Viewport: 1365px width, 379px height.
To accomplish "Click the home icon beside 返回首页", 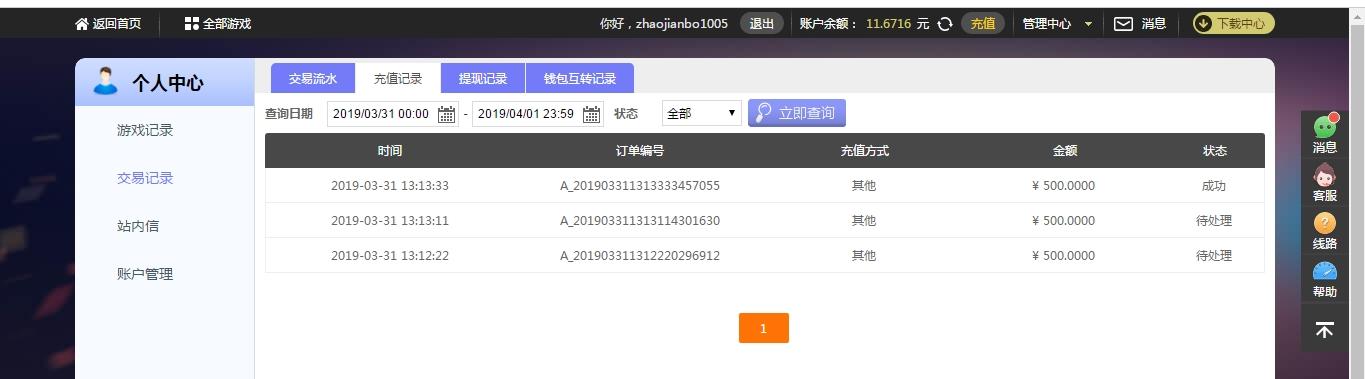I will (82, 23).
